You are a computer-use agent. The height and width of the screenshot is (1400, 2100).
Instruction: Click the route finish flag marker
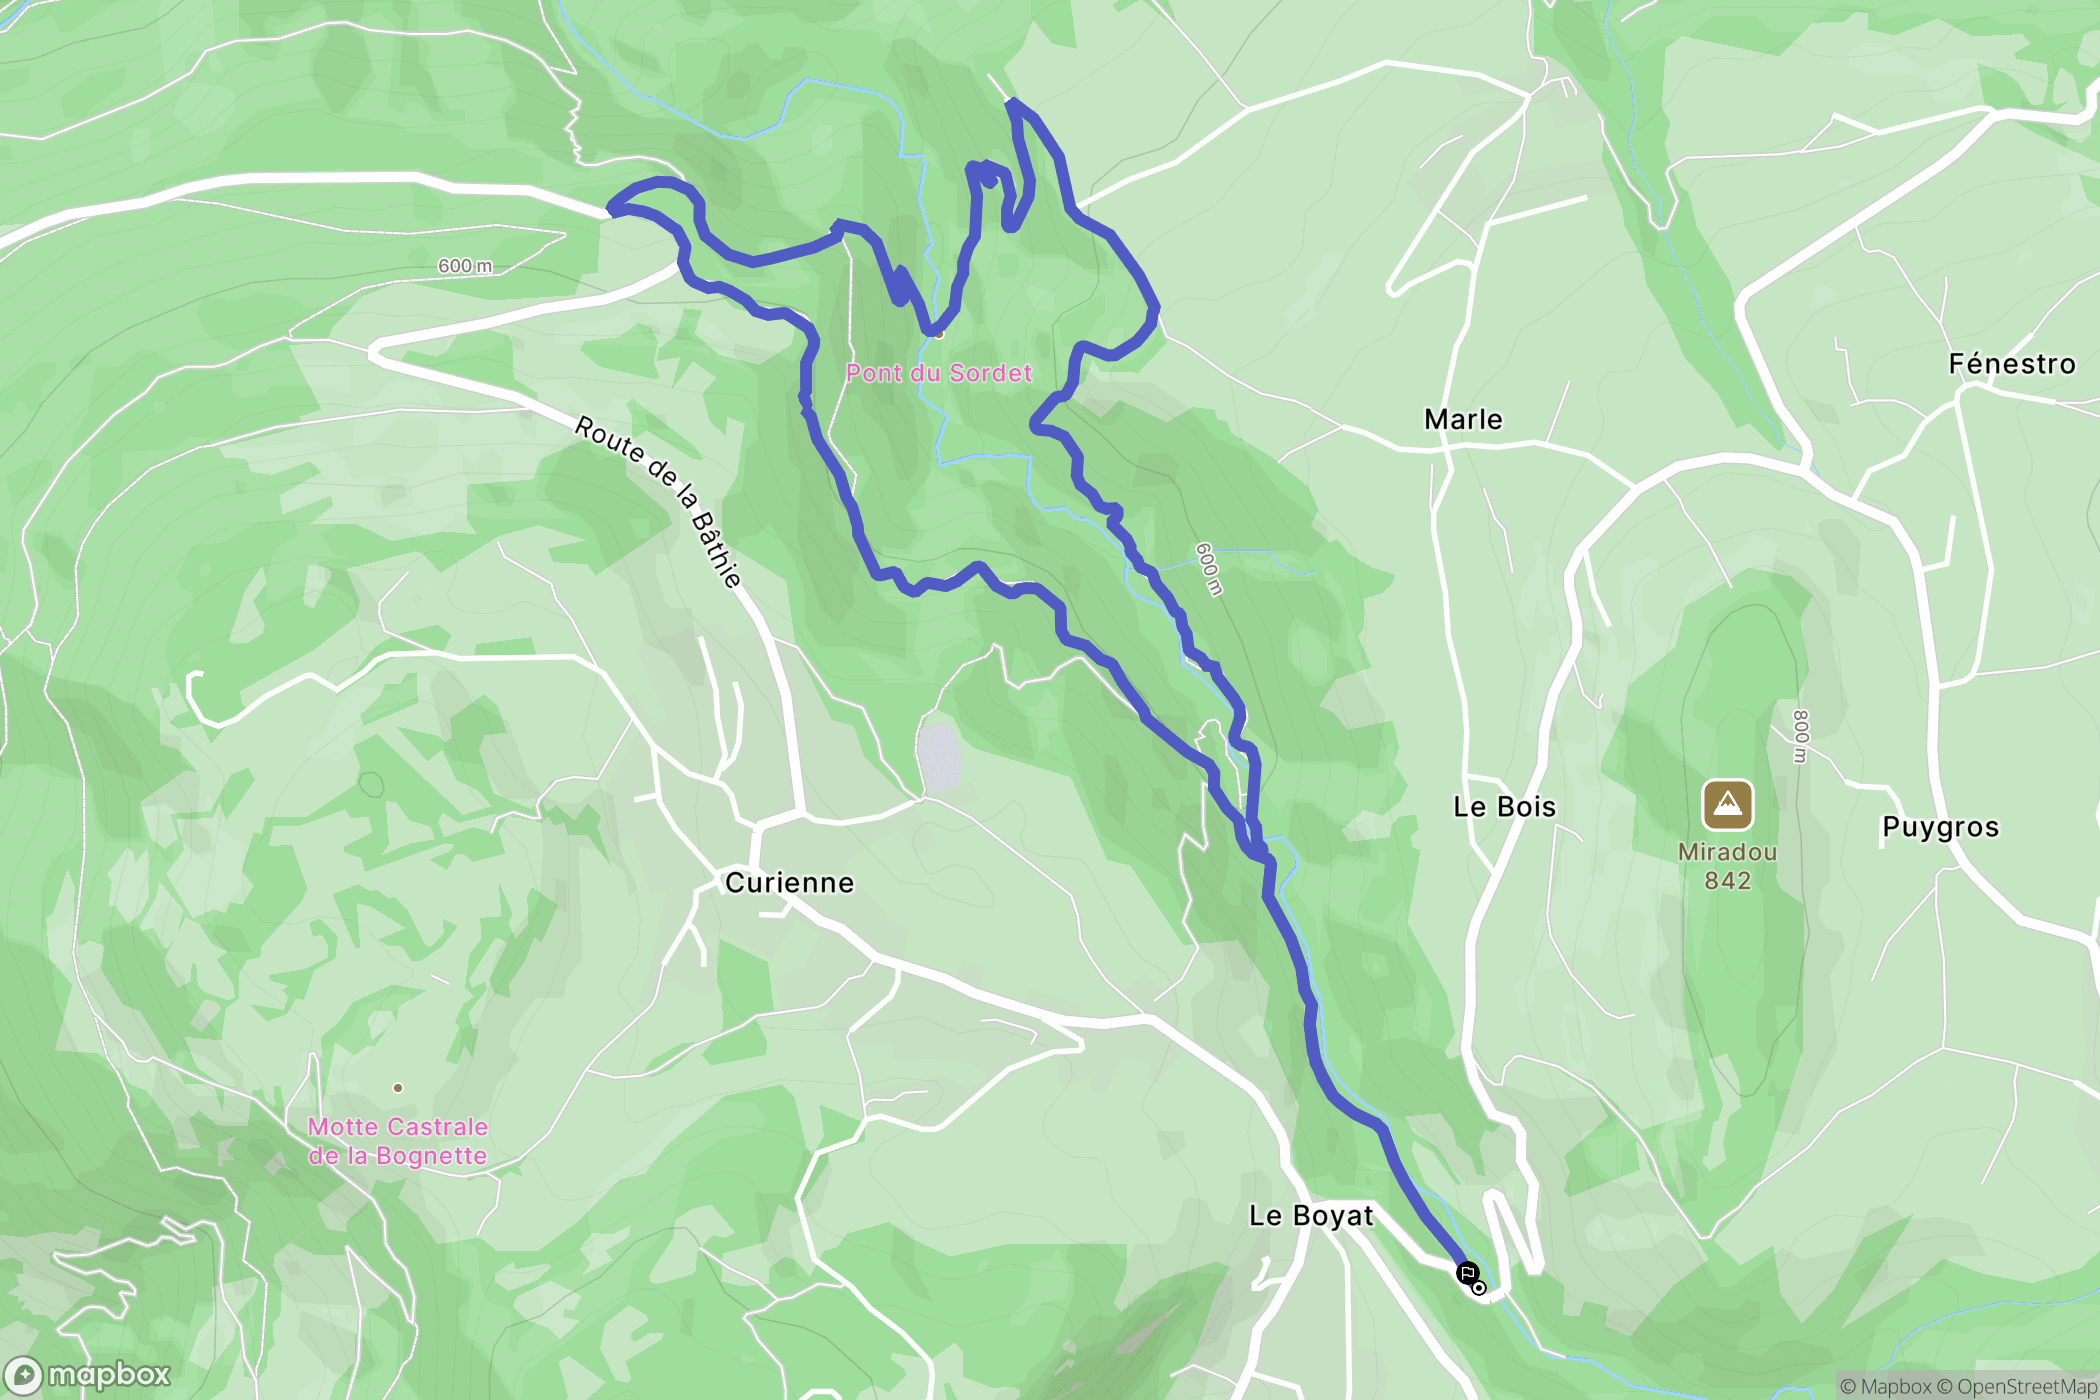tap(1467, 1274)
